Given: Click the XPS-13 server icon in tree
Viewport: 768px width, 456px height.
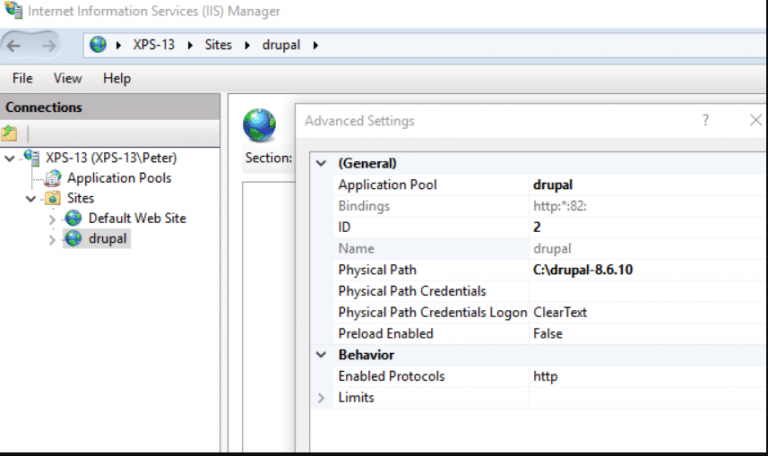Looking at the screenshot, I should tap(32, 157).
